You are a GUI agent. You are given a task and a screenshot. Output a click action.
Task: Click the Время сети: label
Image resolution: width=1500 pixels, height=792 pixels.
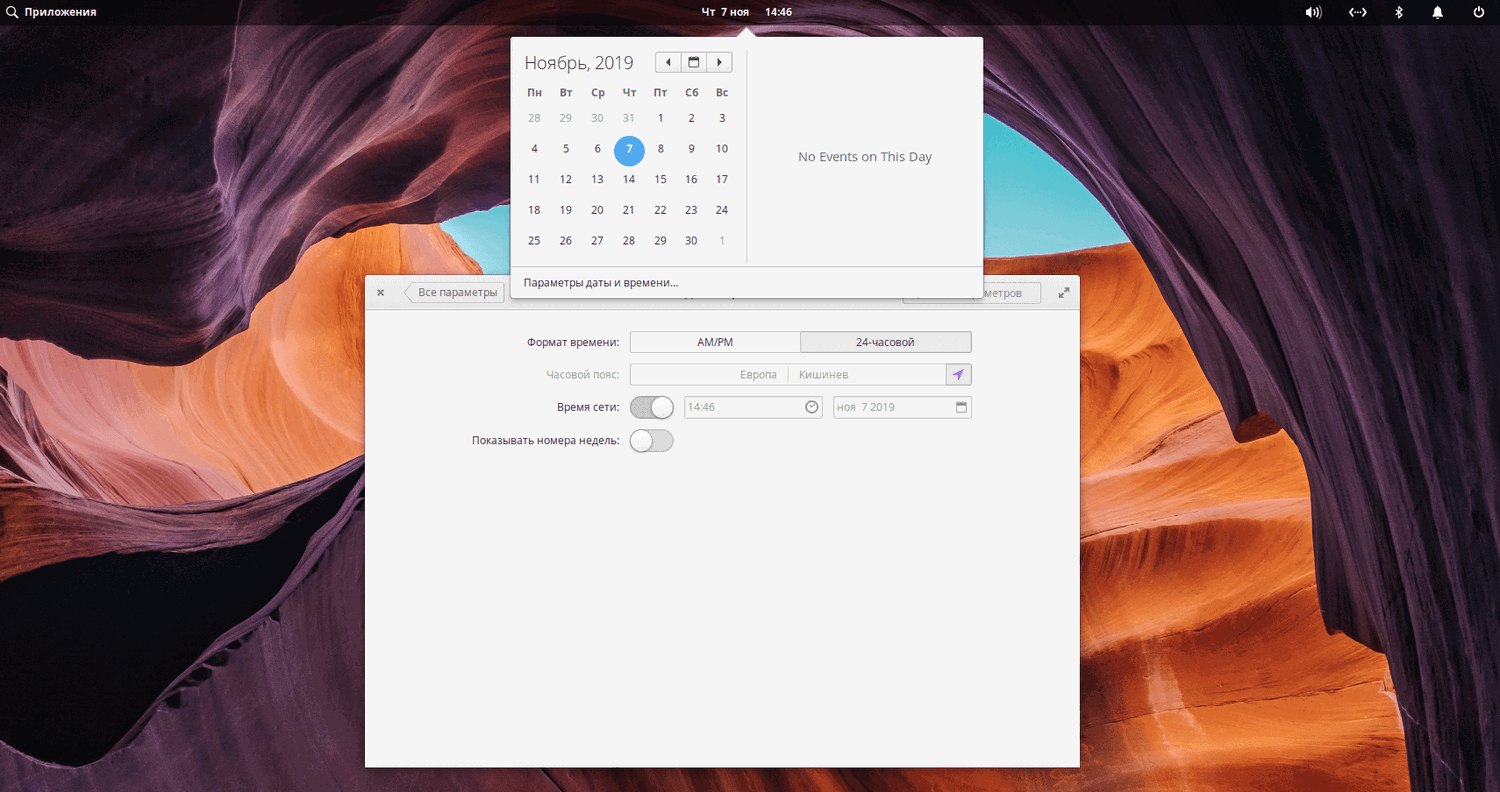pyautogui.click(x=588, y=407)
